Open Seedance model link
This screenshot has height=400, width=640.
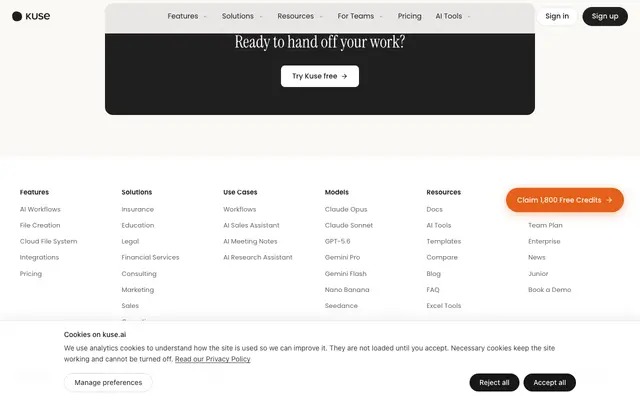point(341,306)
